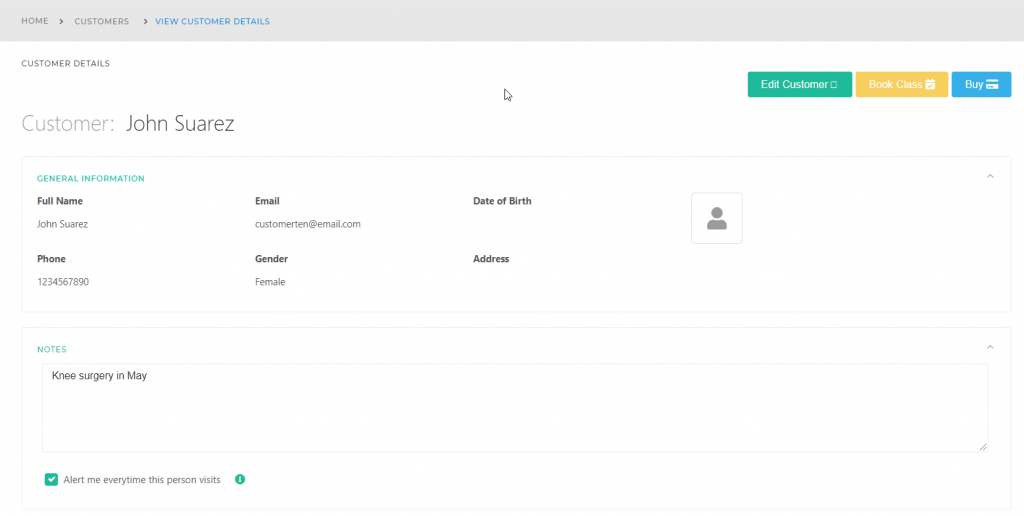
Task: Click the blue Buy button
Action: click(x=981, y=84)
